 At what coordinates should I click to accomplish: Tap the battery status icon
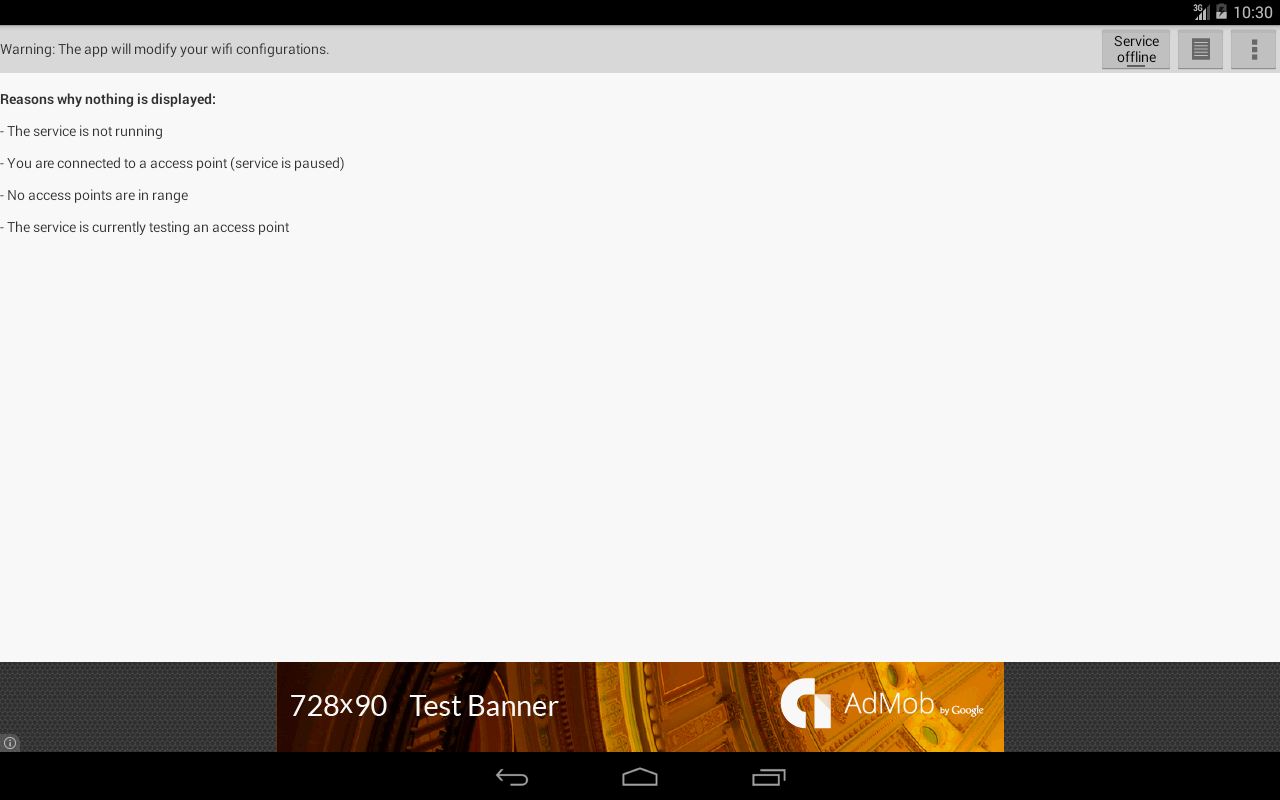click(1221, 12)
